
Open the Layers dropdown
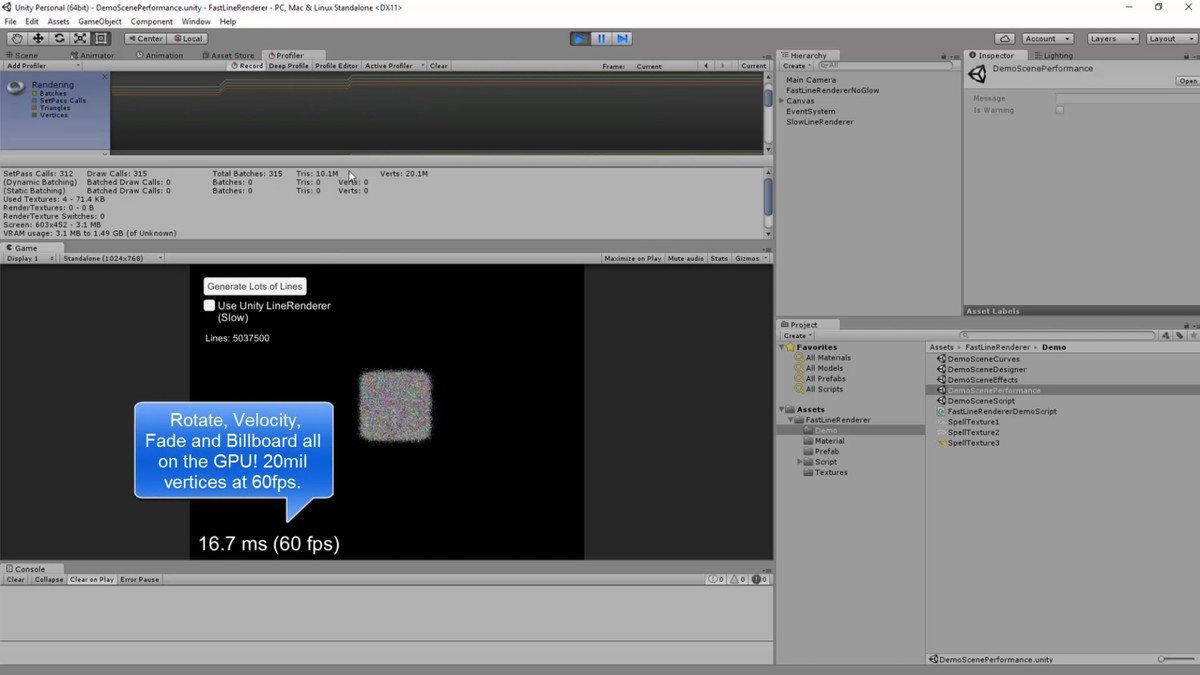[x=1113, y=38]
